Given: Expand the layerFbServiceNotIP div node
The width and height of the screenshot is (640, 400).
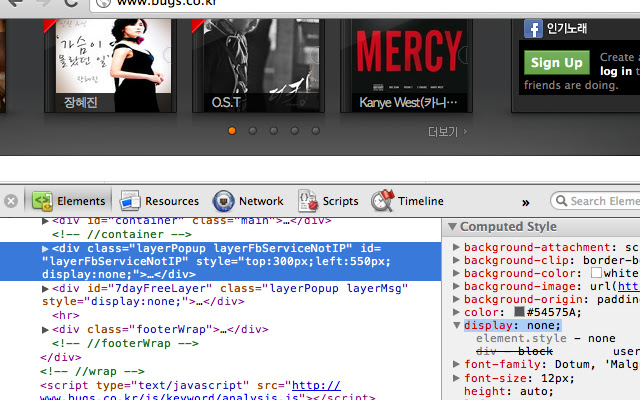Looking at the screenshot, I should click(45, 248).
